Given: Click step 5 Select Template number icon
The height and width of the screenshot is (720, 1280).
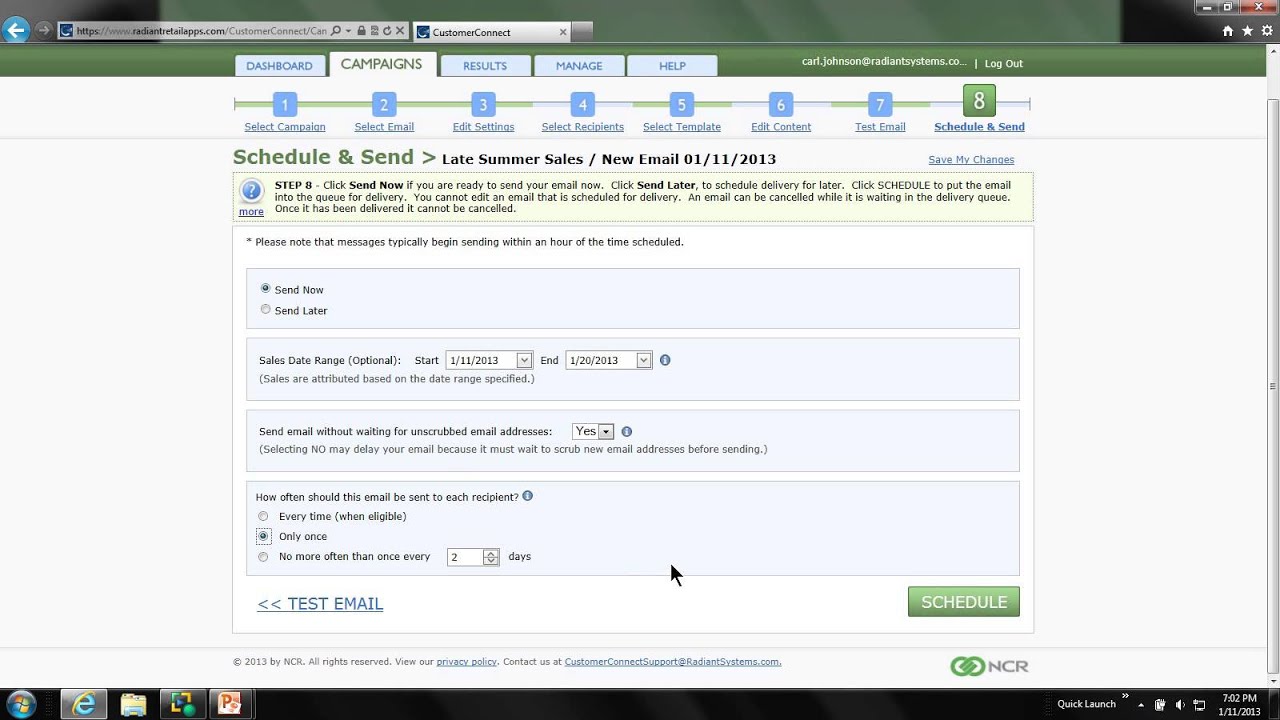Looking at the screenshot, I should click(x=681, y=105).
